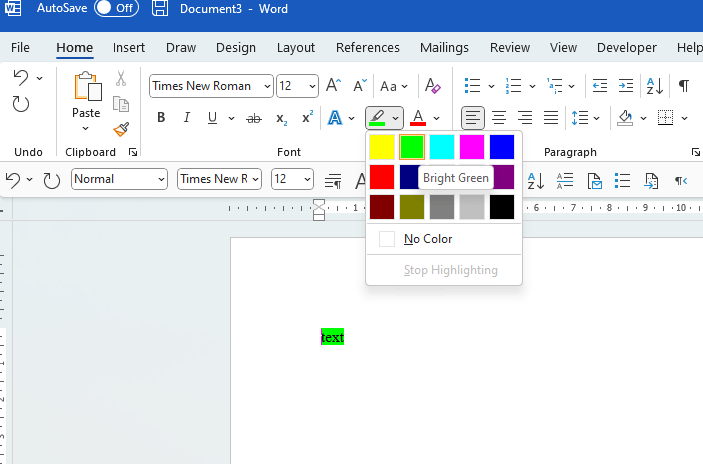Pick the Yellow highlight swatch
Screen dimensions: 703x464
(x=382, y=147)
